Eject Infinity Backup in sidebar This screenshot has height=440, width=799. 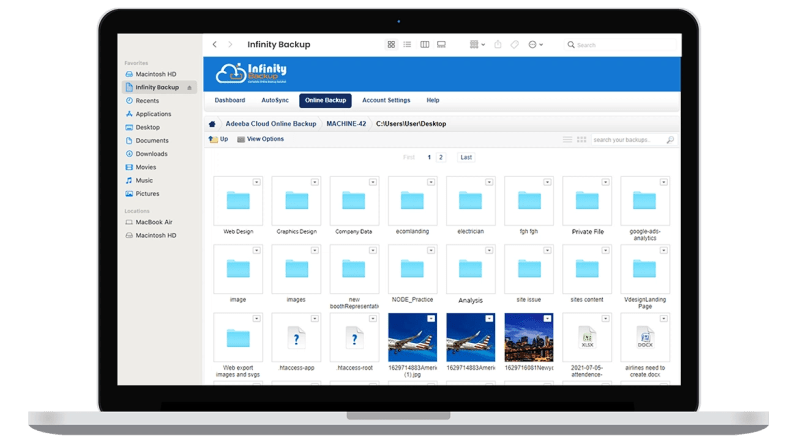tap(189, 88)
